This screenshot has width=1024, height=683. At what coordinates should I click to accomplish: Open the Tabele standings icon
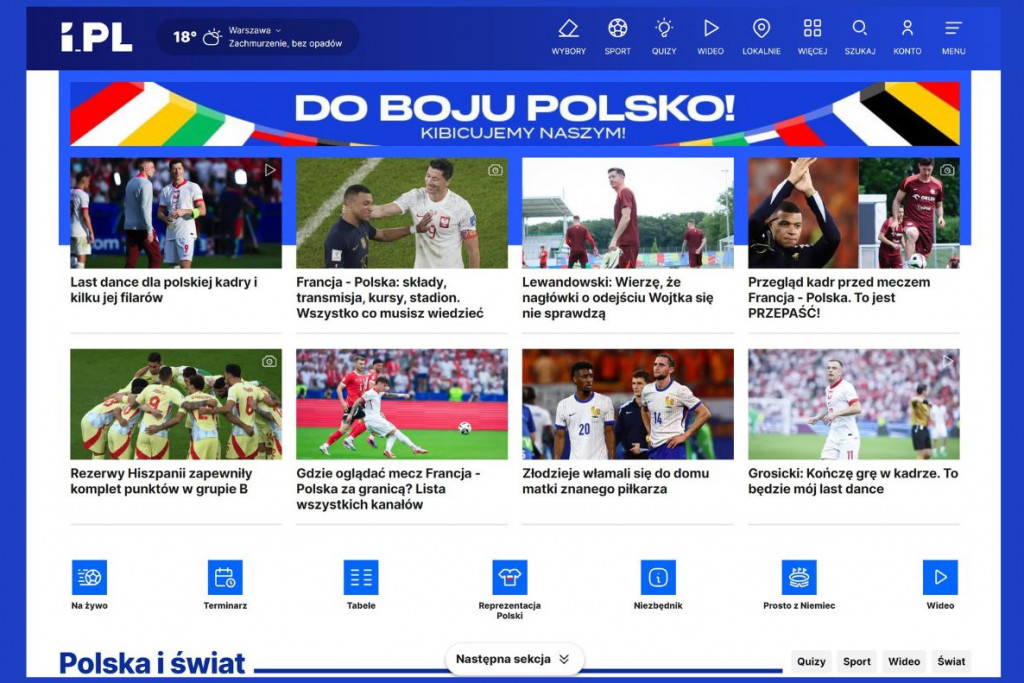[361, 577]
